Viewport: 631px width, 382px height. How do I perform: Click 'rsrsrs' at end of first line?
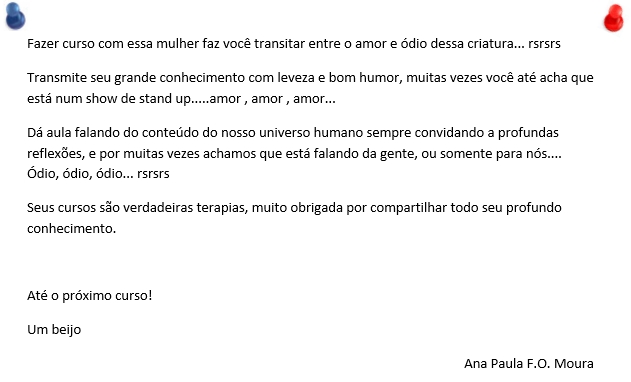tap(544, 43)
